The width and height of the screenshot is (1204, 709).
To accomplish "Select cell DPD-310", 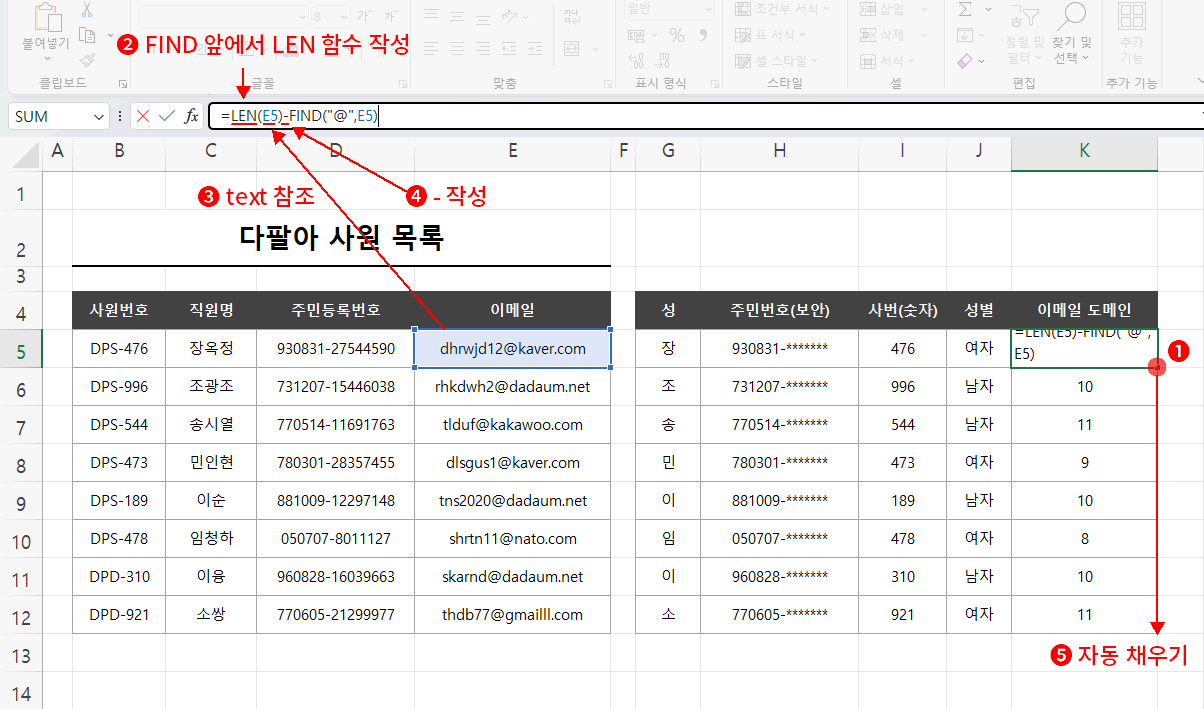I will tap(119, 576).
